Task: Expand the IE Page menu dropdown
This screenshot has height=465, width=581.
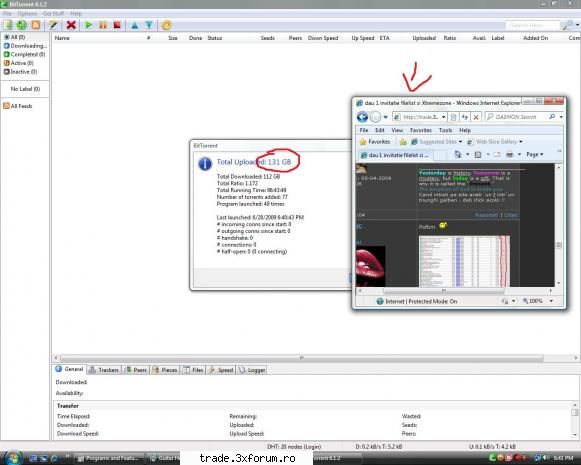Action: (x=534, y=155)
